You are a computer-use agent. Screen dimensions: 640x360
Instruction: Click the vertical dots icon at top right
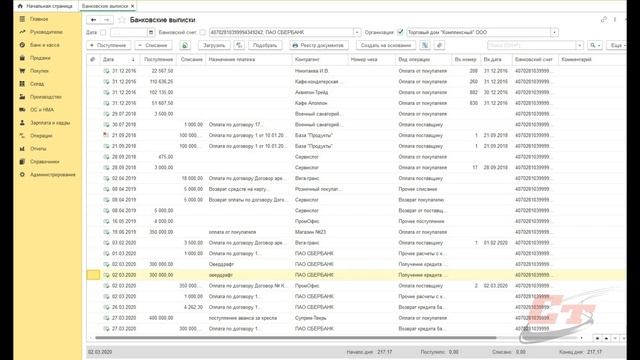(615, 20)
